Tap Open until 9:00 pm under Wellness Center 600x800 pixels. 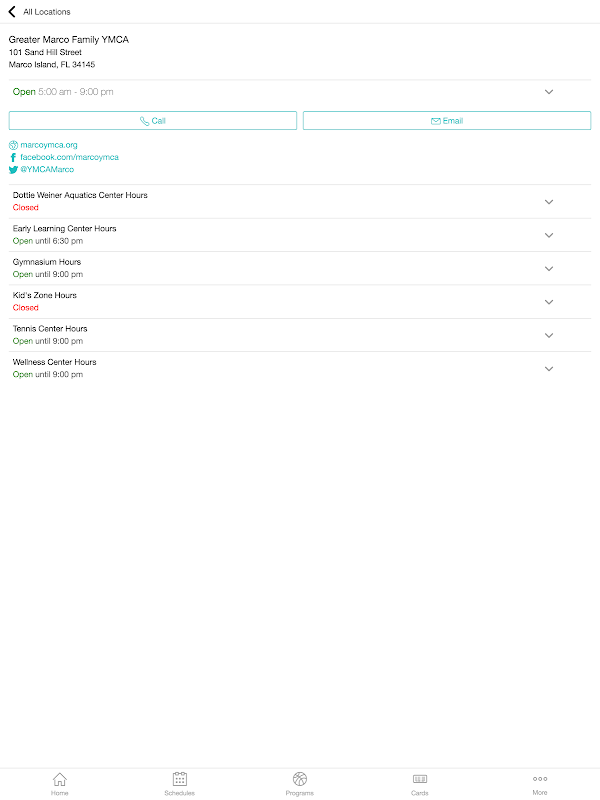[x=48, y=374]
